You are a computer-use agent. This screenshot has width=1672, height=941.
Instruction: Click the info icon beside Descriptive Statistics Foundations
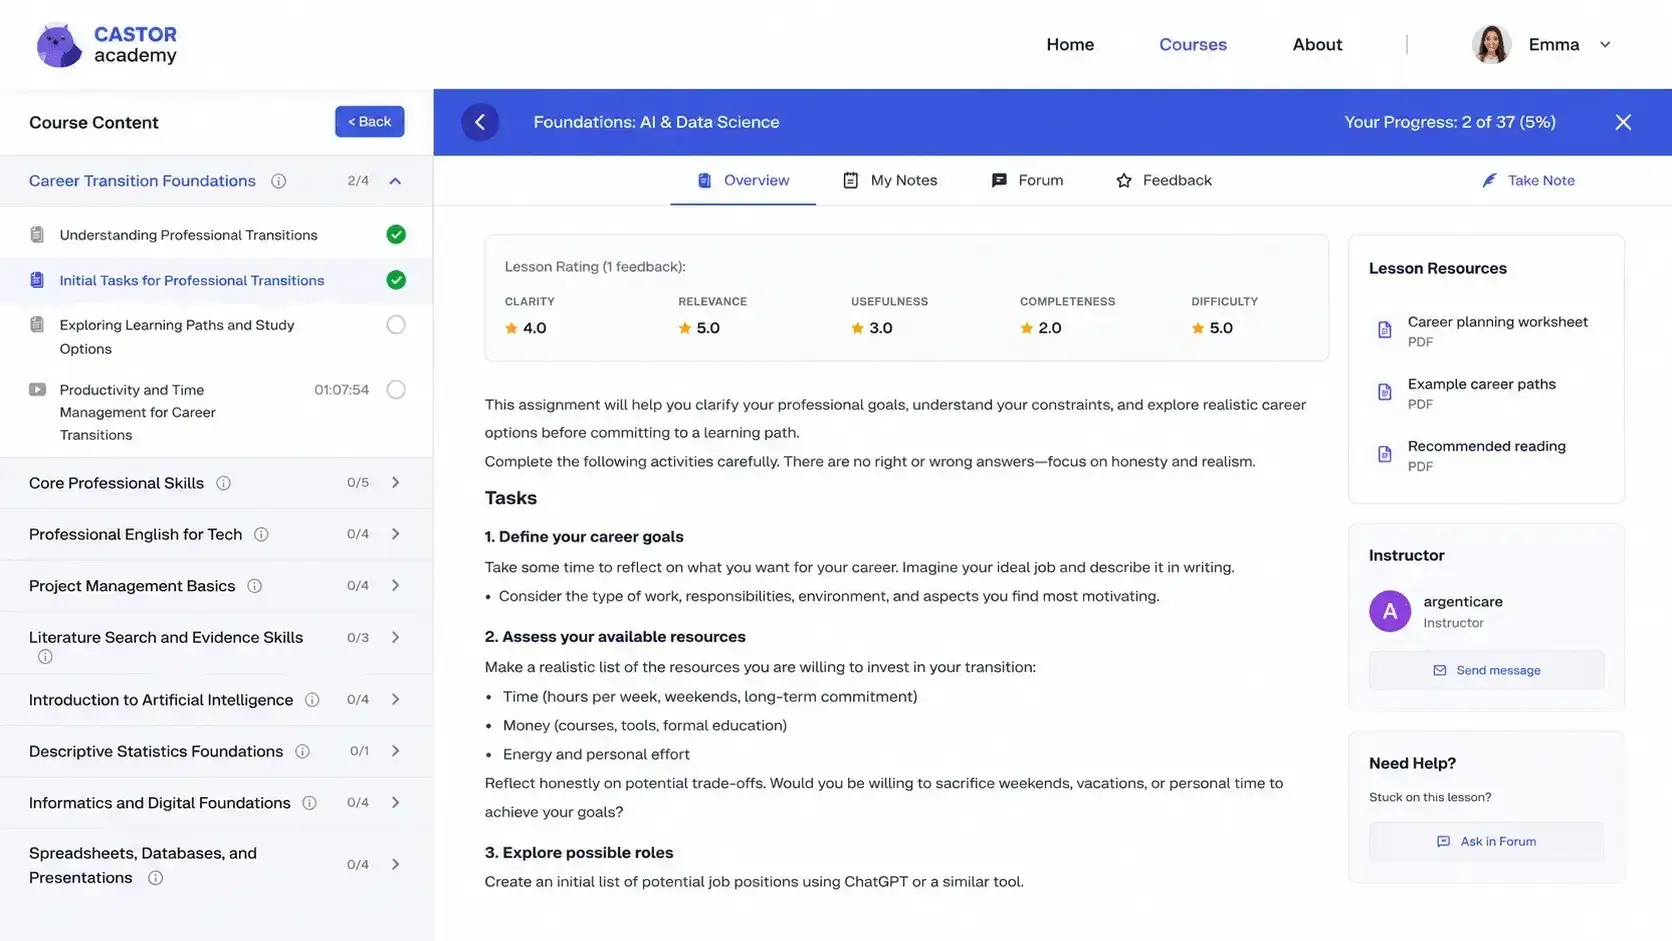coord(302,751)
